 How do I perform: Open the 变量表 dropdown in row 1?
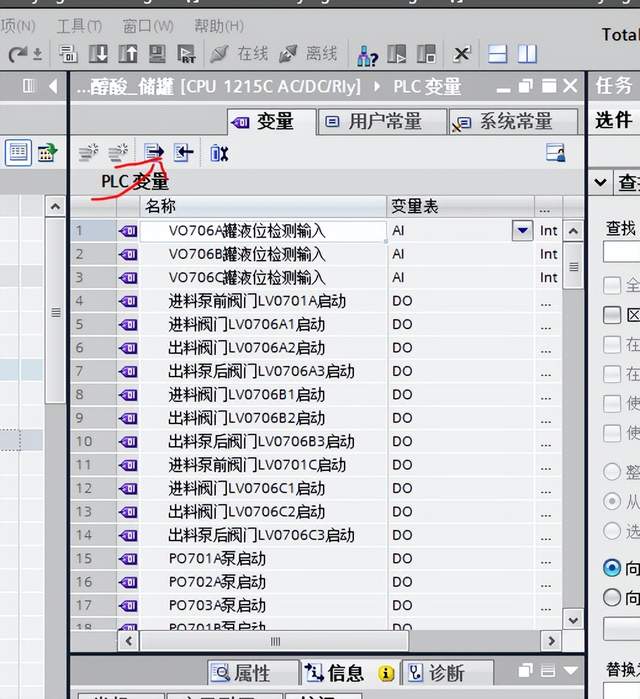522,231
